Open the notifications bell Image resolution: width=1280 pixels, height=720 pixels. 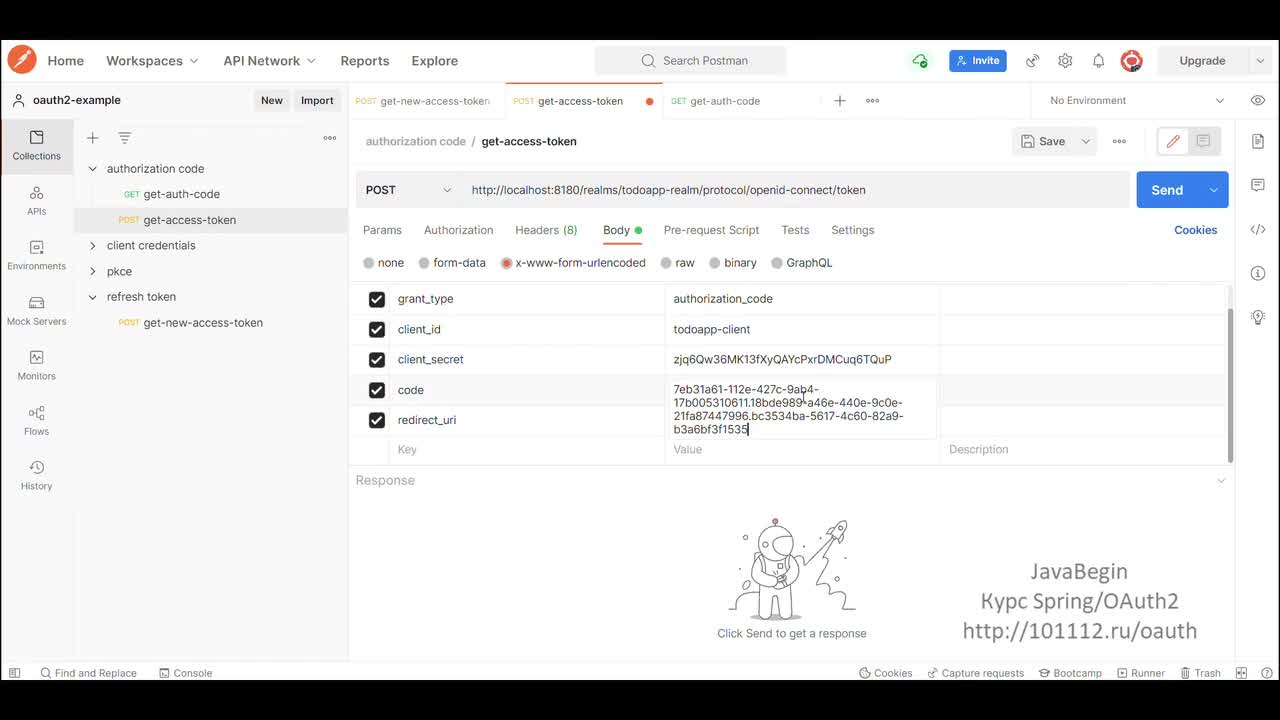(x=1098, y=61)
